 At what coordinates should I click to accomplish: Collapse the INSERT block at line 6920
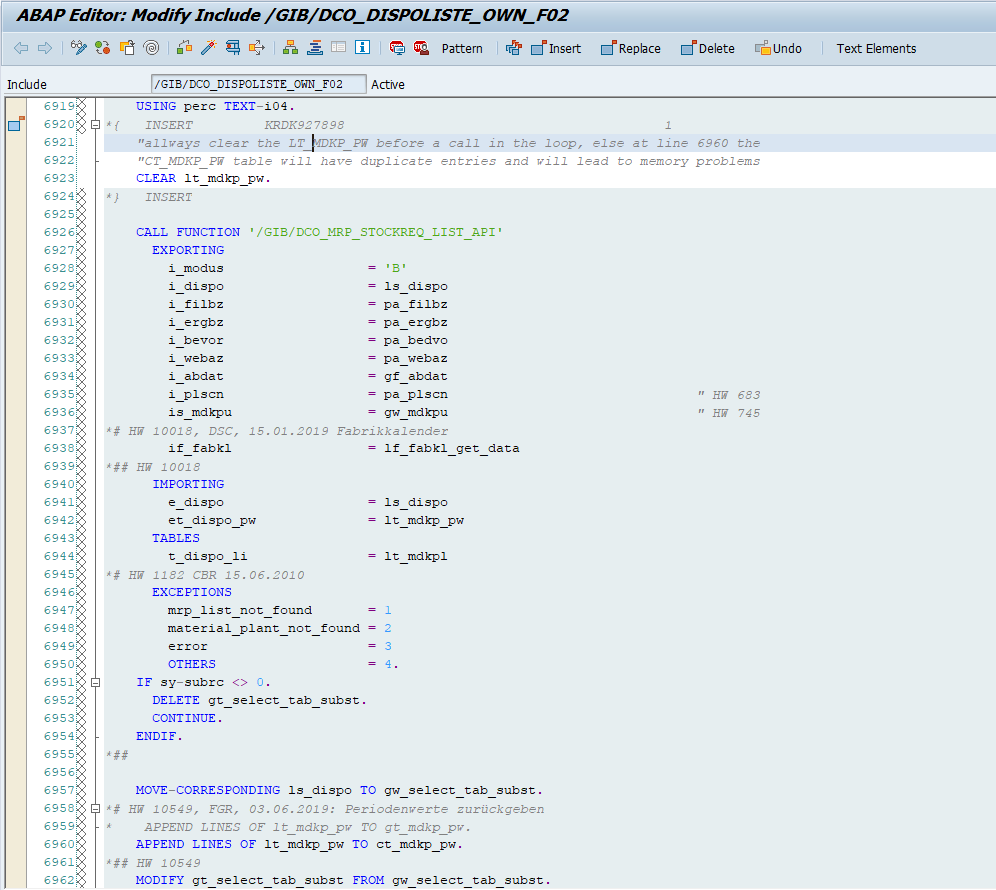click(95, 125)
